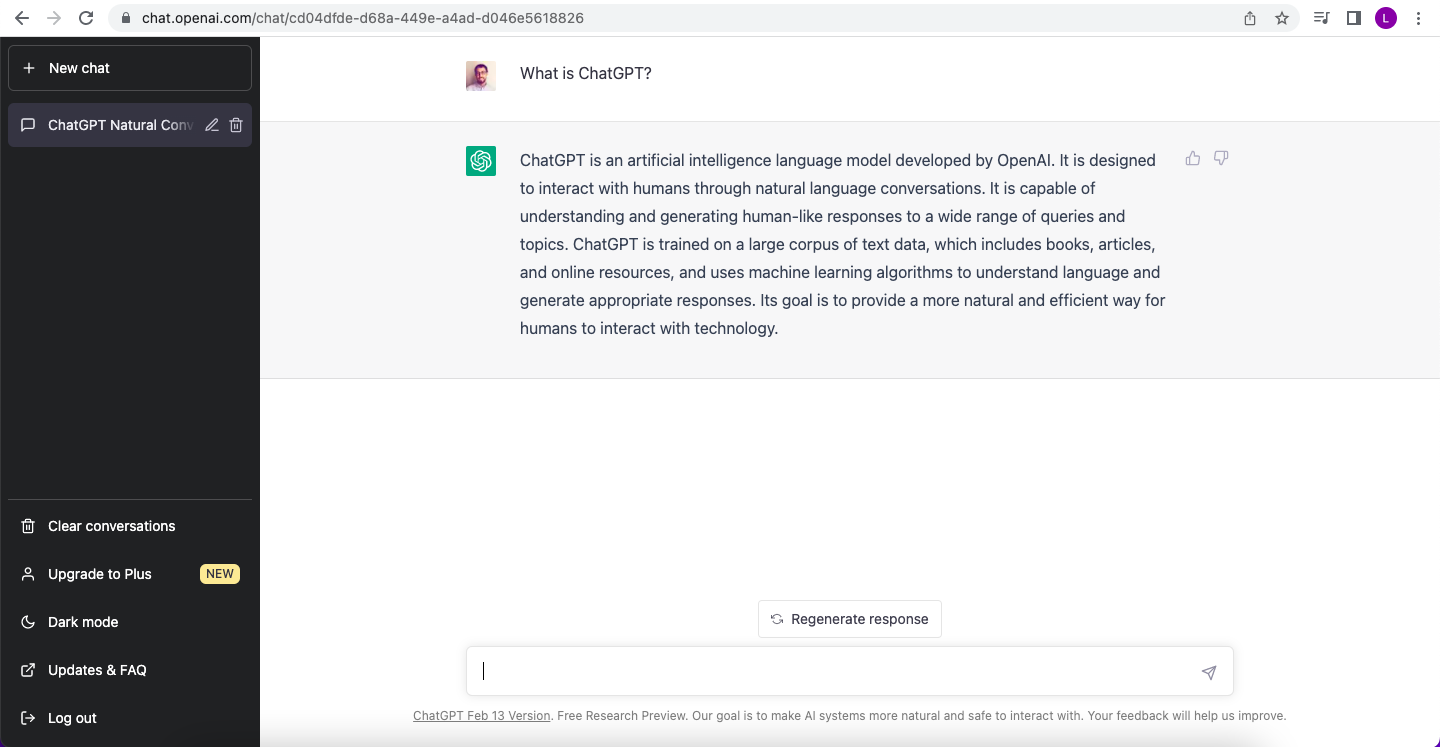Open the browser profile avatar menu
Screen dimensions: 1440x747
[1386, 17]
